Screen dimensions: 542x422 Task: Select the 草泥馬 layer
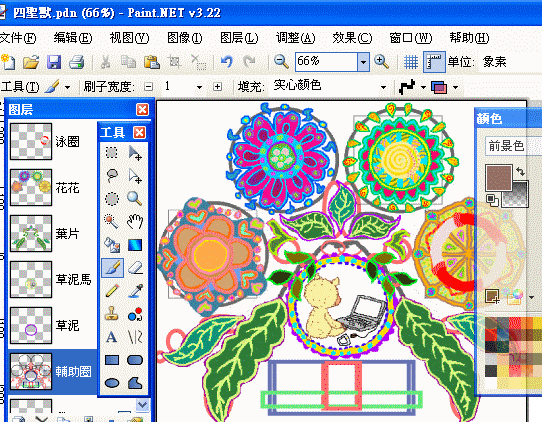click(52, 279)
